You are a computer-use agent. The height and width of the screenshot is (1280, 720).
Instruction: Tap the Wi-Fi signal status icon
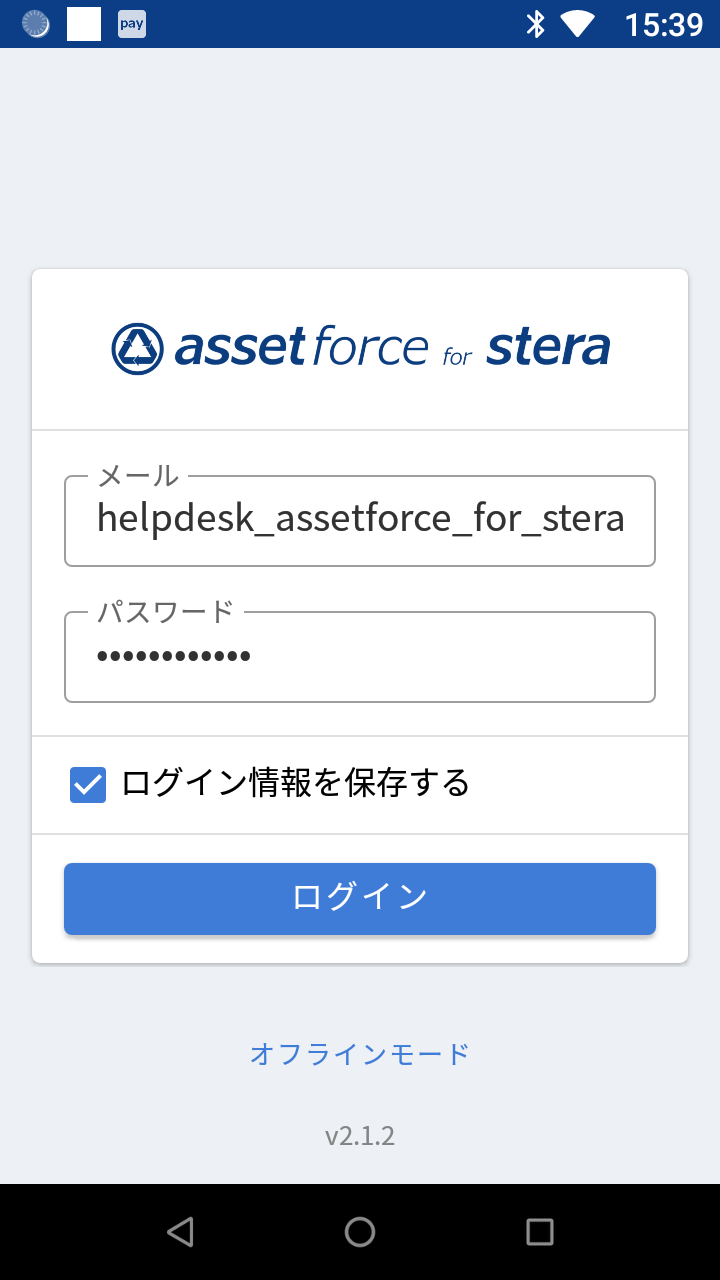tap(577, 24)
